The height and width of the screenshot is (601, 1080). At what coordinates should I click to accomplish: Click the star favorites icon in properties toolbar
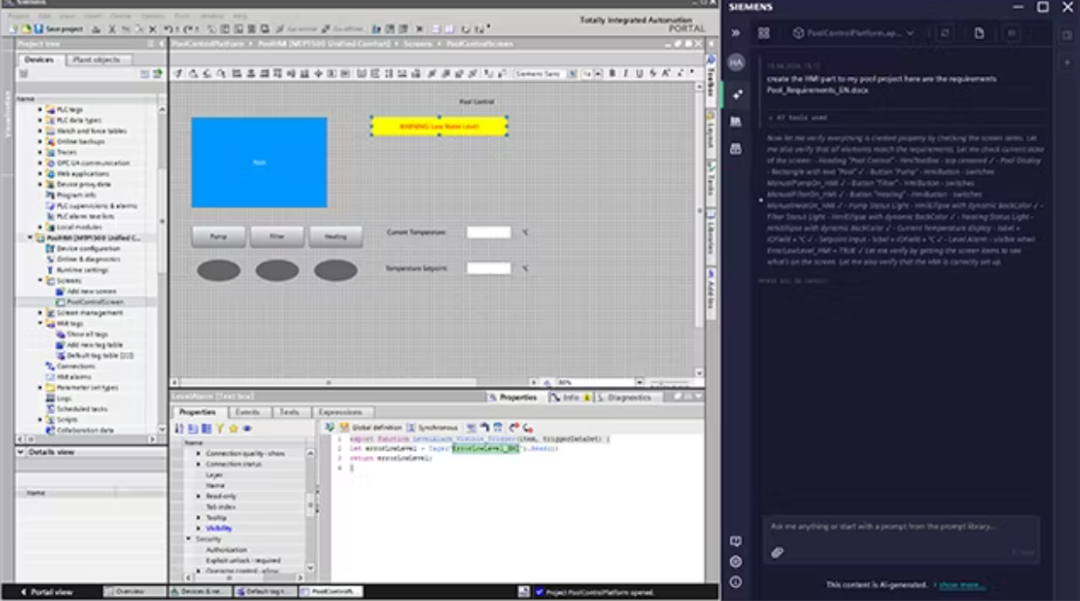[x=233, y=428]
